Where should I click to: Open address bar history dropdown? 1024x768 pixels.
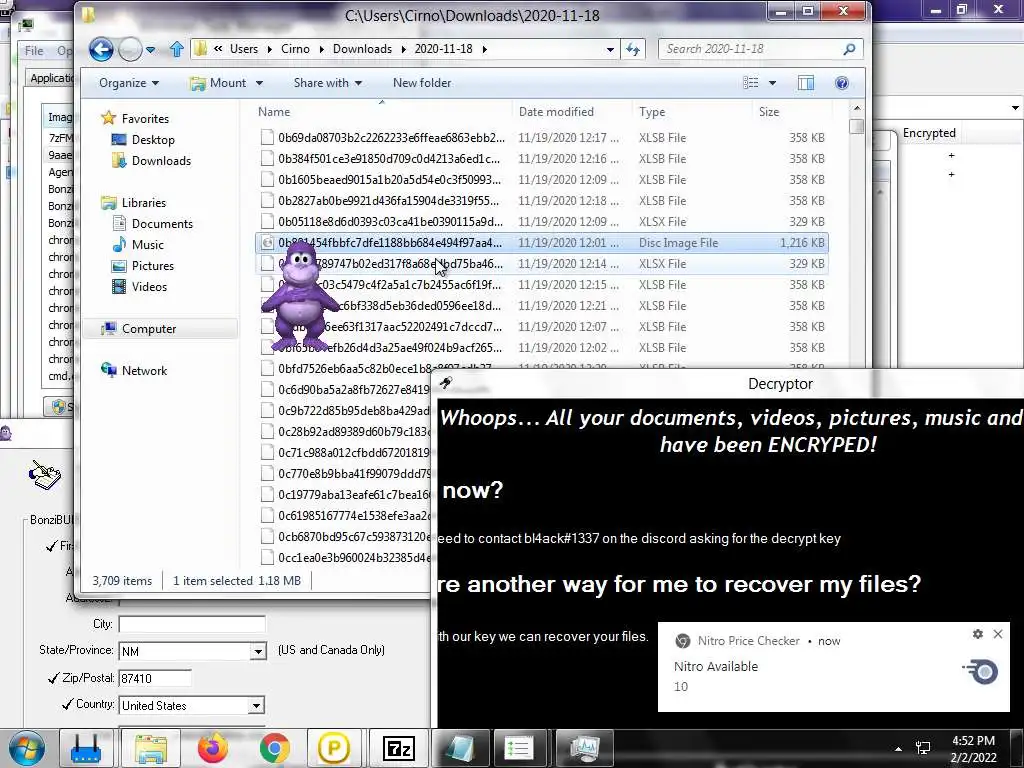(610, 49)
